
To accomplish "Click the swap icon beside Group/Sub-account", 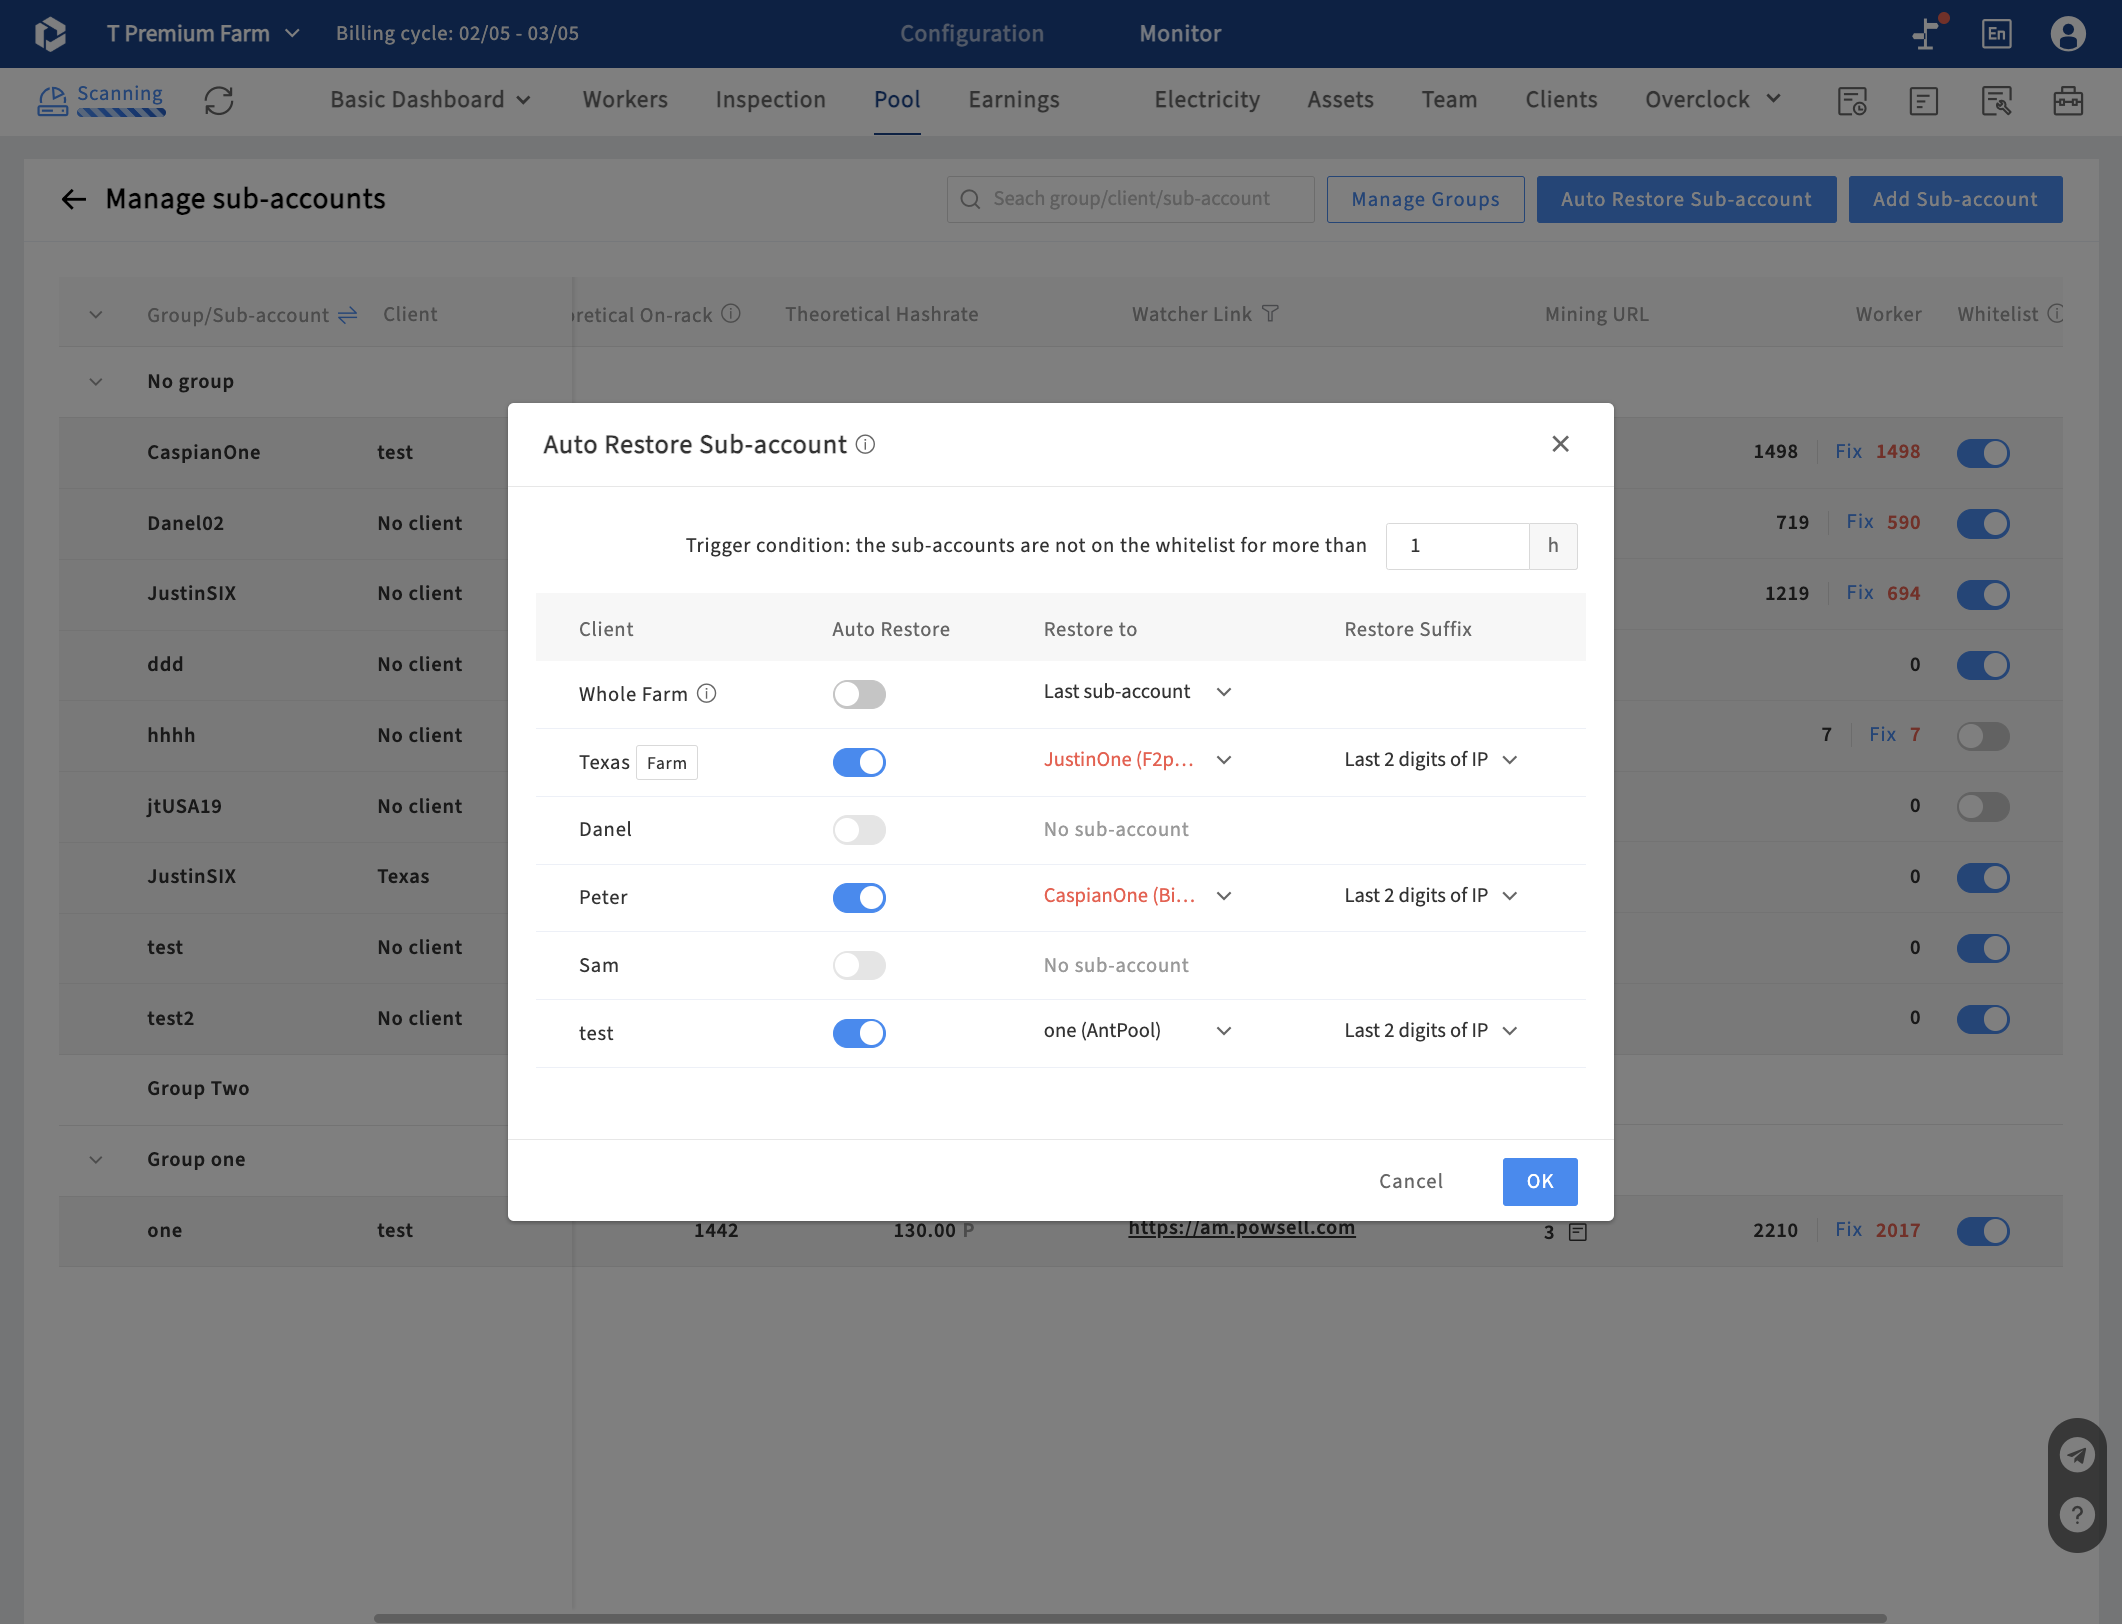I will tap(348, 315).
